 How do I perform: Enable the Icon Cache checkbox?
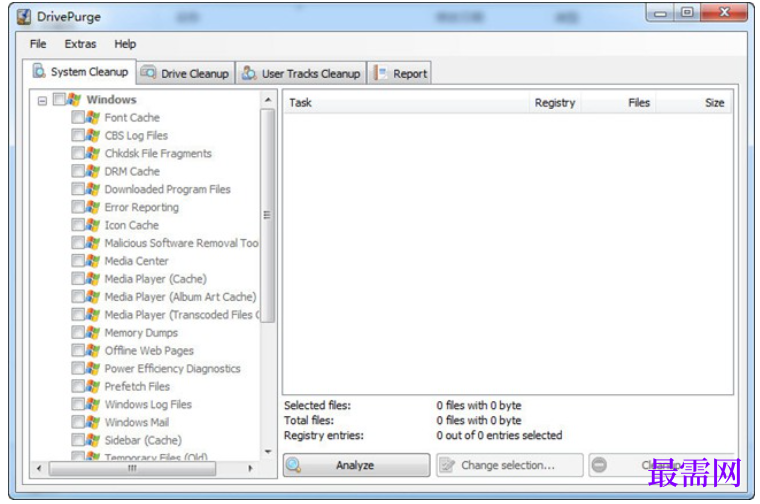pyautogui.click(x=78, y=225)
